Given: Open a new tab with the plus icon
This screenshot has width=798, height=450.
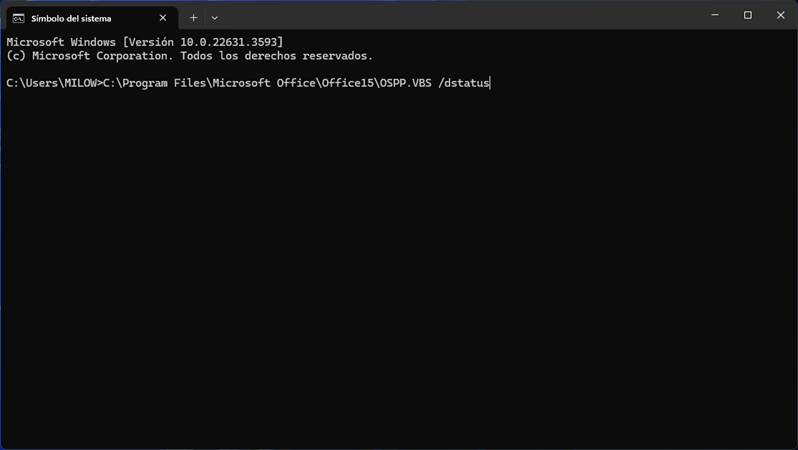Looking at the screenshot, I should [194, 18].
